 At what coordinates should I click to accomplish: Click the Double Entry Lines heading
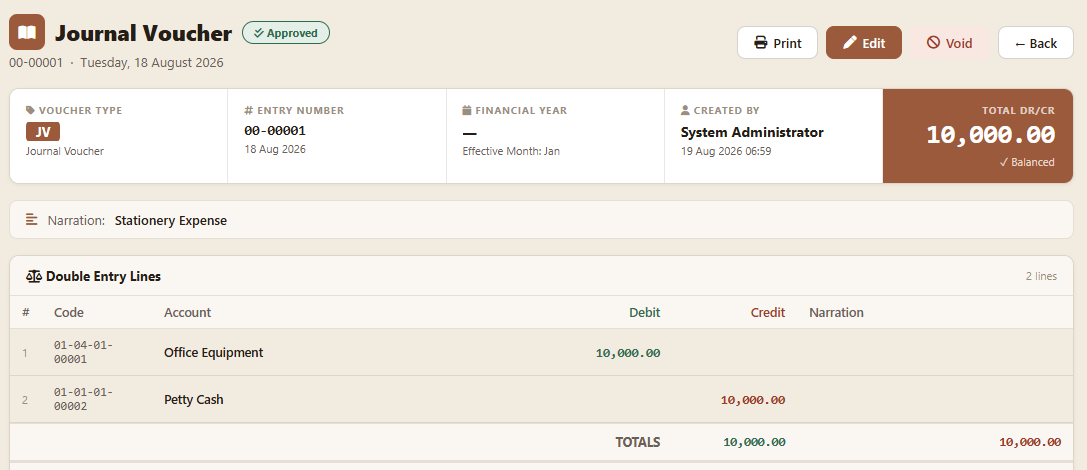pos(103,276)
